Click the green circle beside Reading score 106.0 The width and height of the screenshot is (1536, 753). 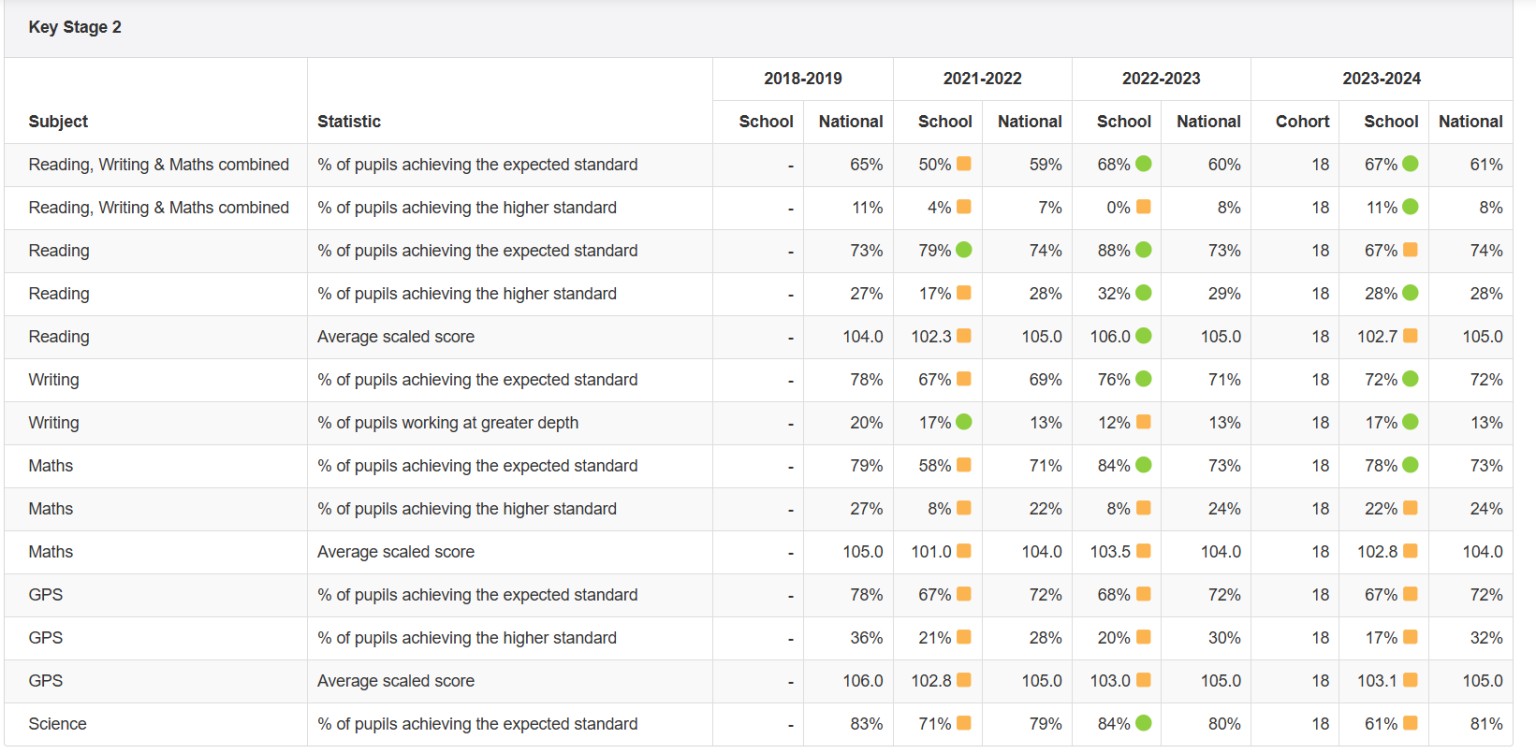coord(1143,336)
